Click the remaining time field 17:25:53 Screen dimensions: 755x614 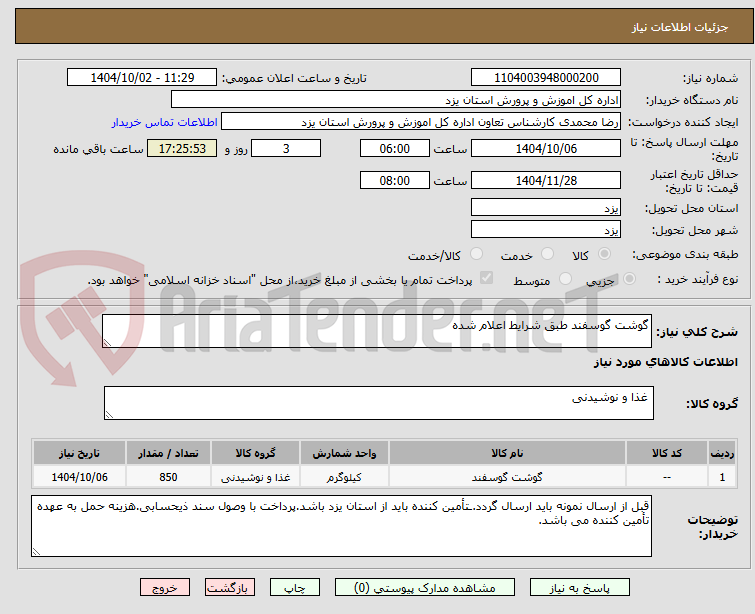tap(182, 148)
